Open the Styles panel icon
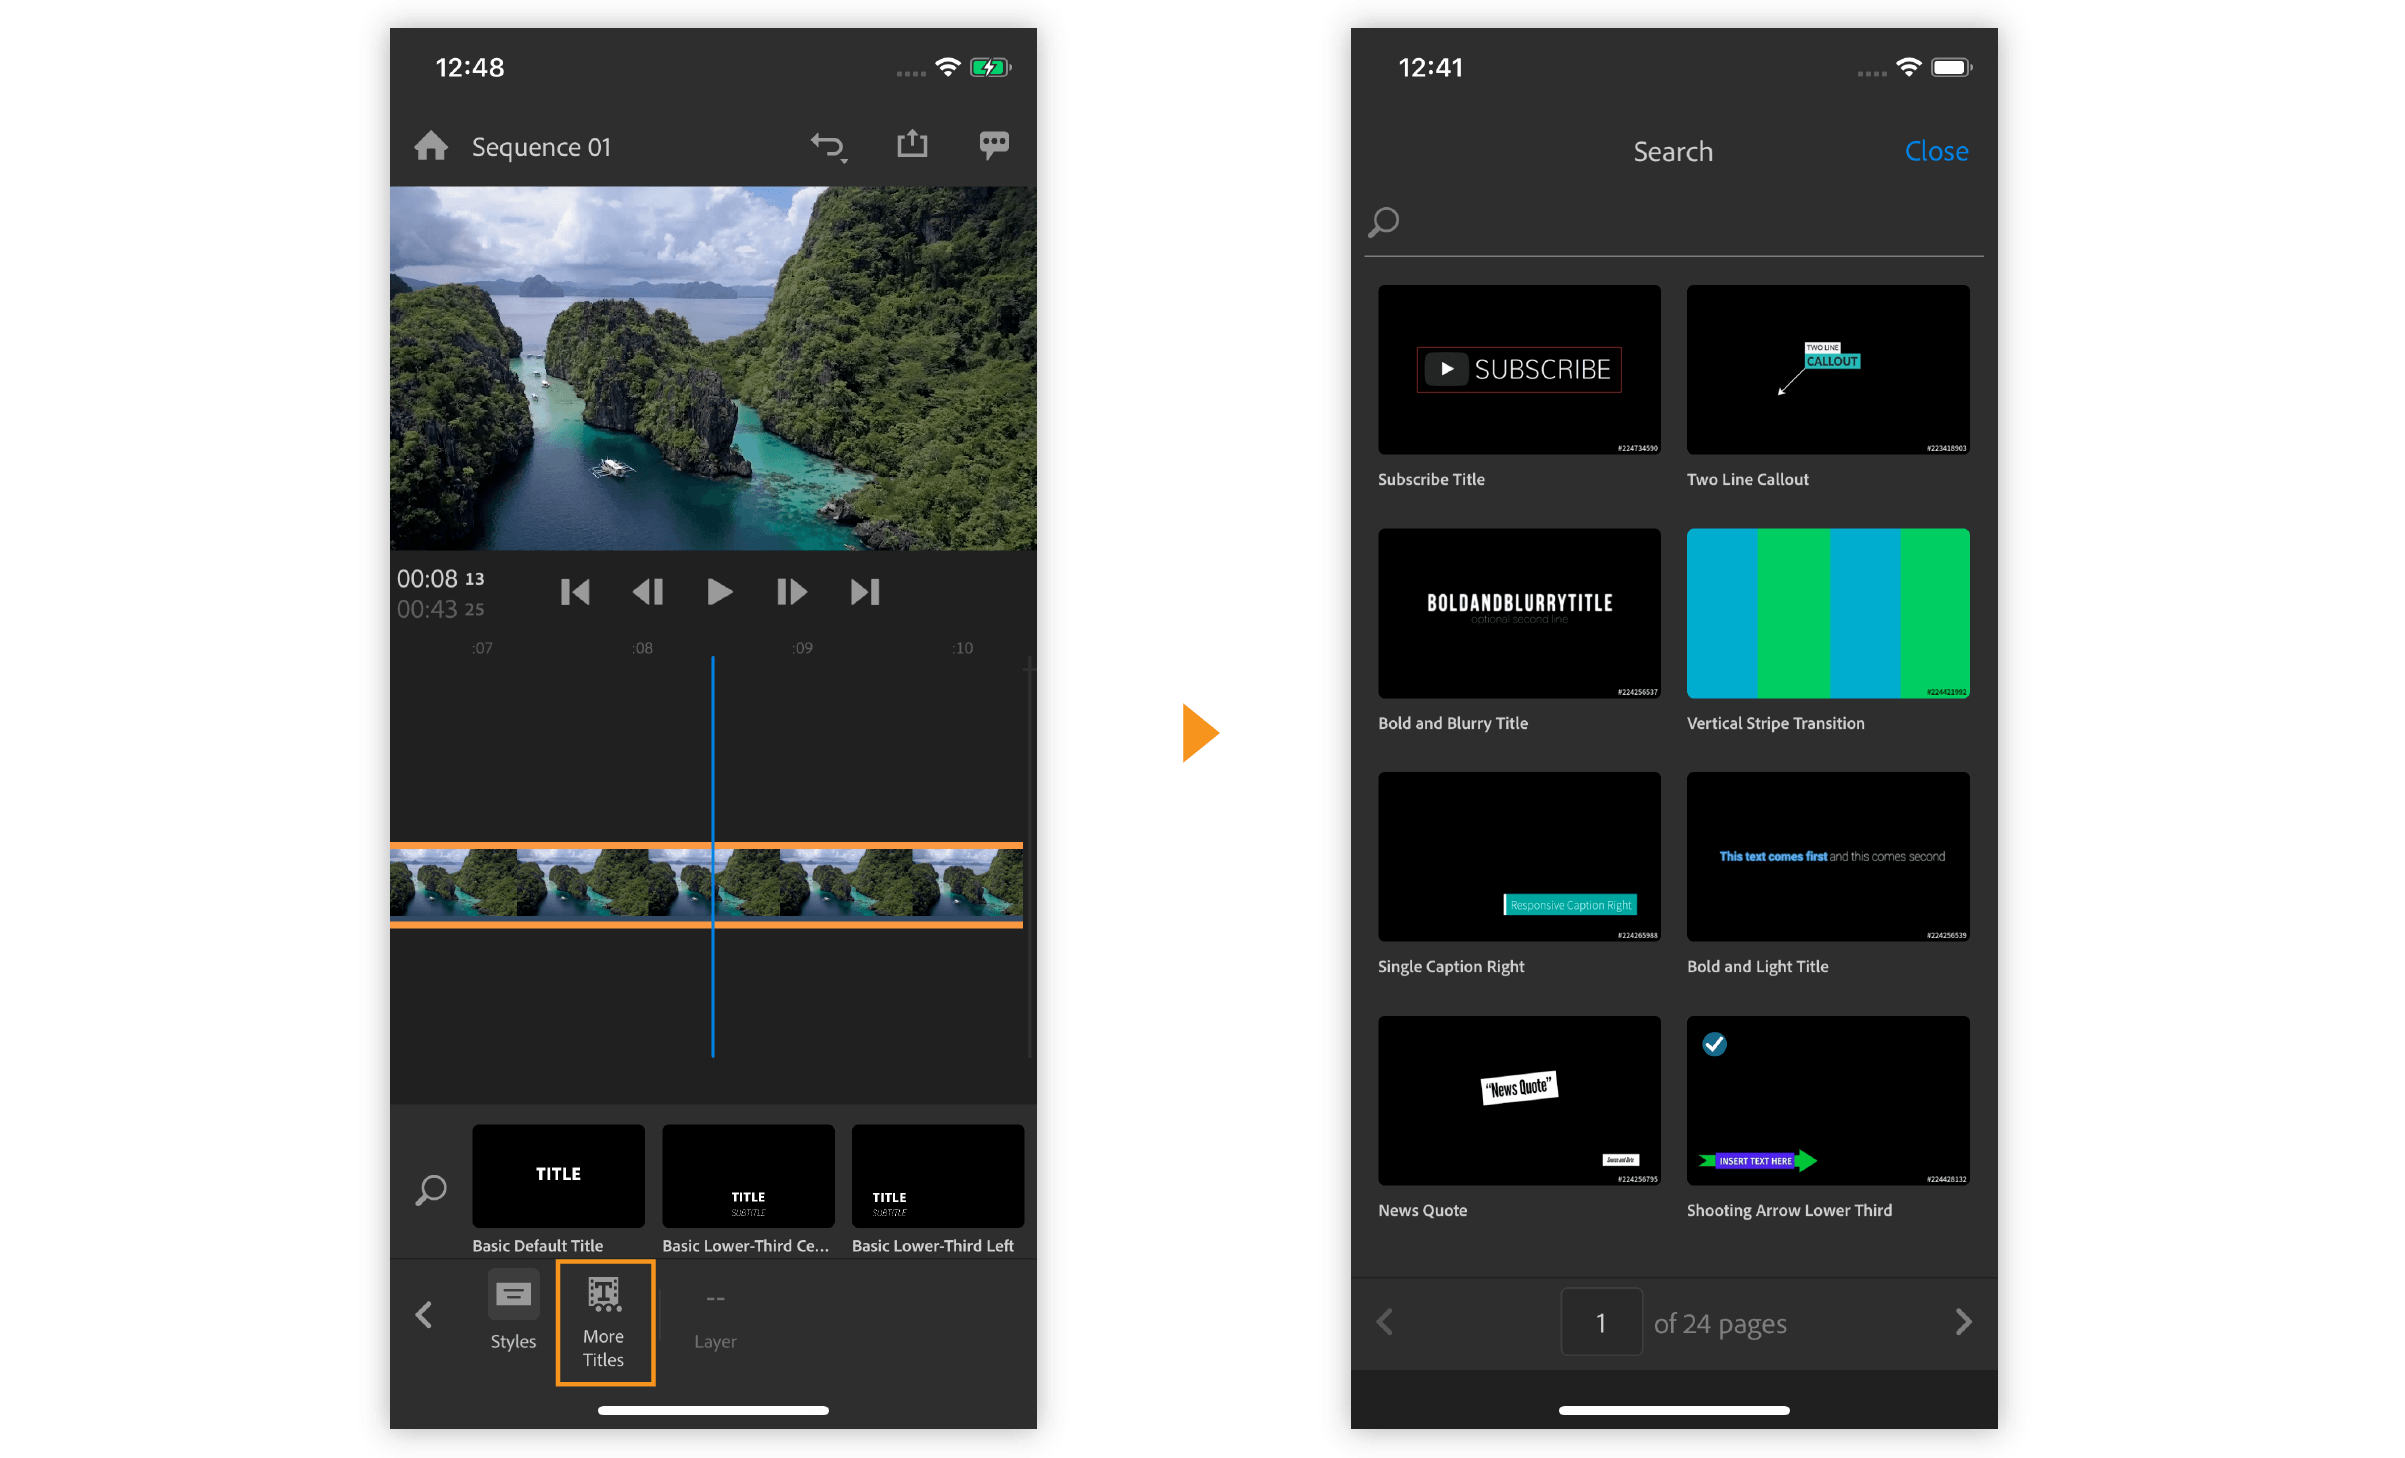Image resolution: width=2405 pixels, height=1458 pixels. pos(512,1294)
